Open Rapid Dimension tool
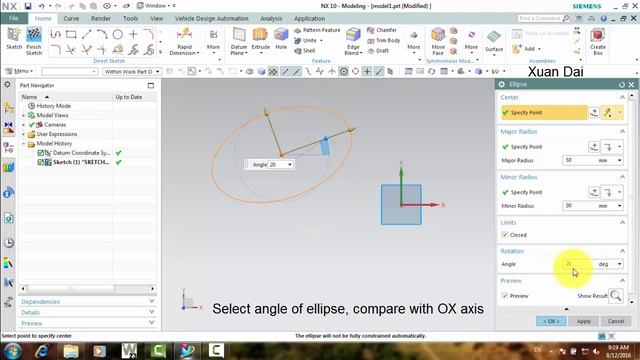 click(184, 41)
